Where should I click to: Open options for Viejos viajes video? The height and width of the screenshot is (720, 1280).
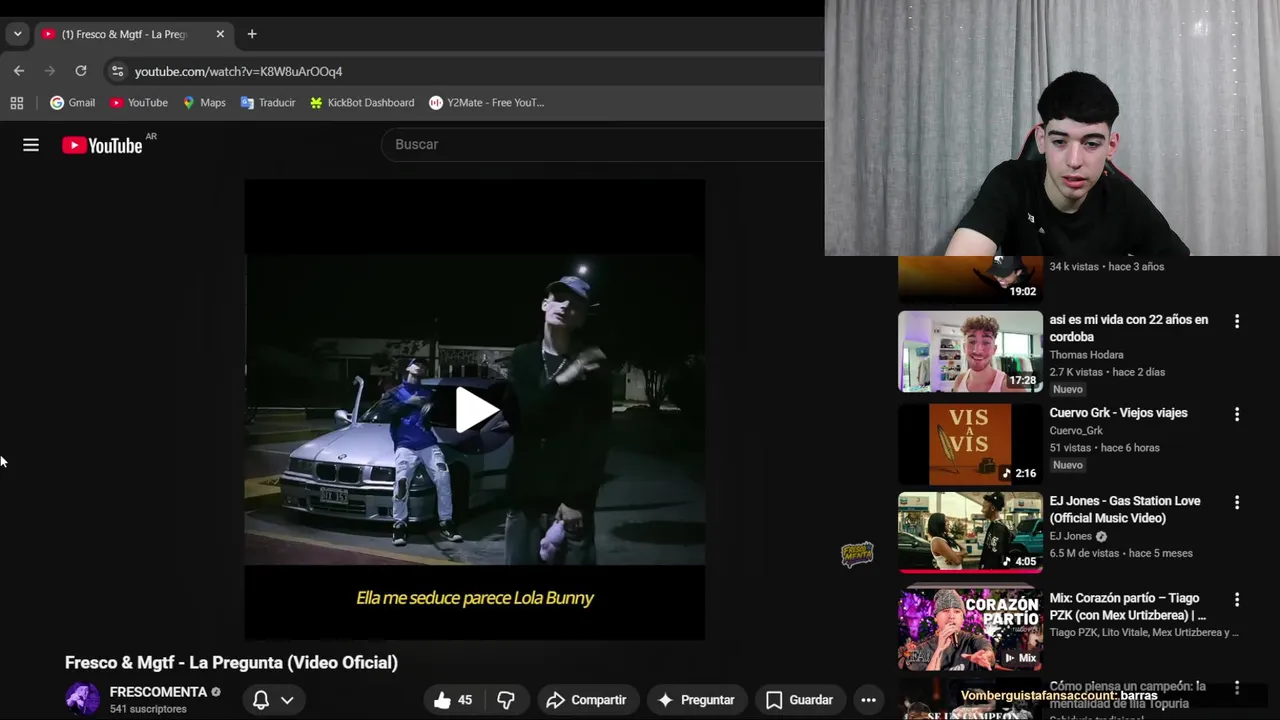click(x=1237, y=414)
